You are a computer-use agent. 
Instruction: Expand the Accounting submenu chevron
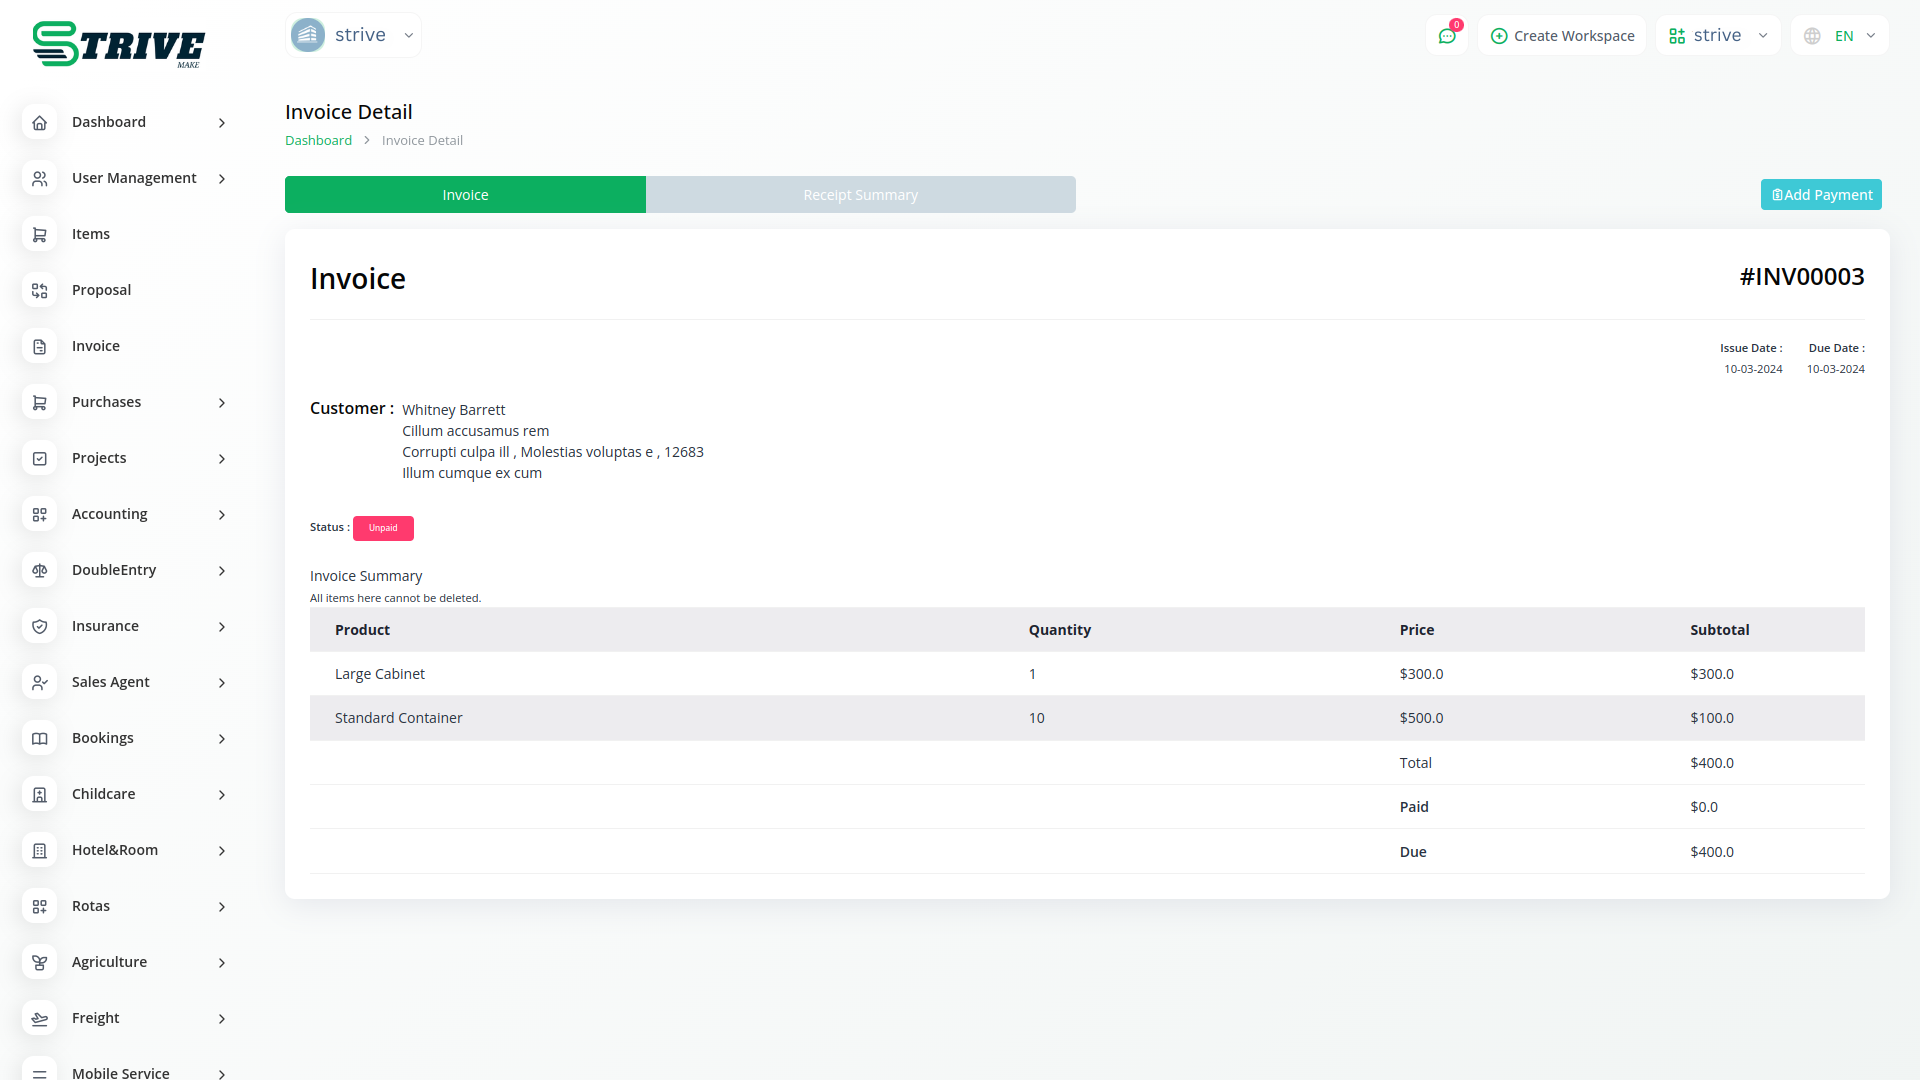[x=222, y=514]
